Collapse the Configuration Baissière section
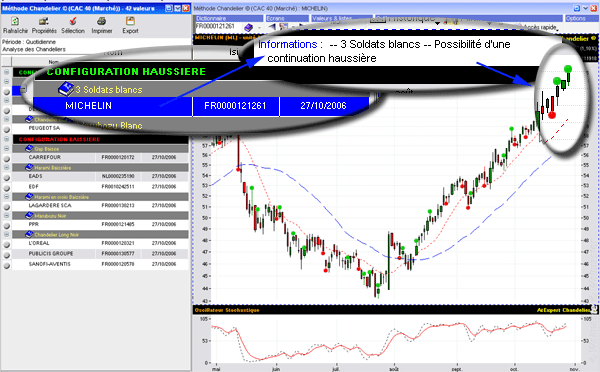This screenshot has height=372, width=600. coord(7,139)
